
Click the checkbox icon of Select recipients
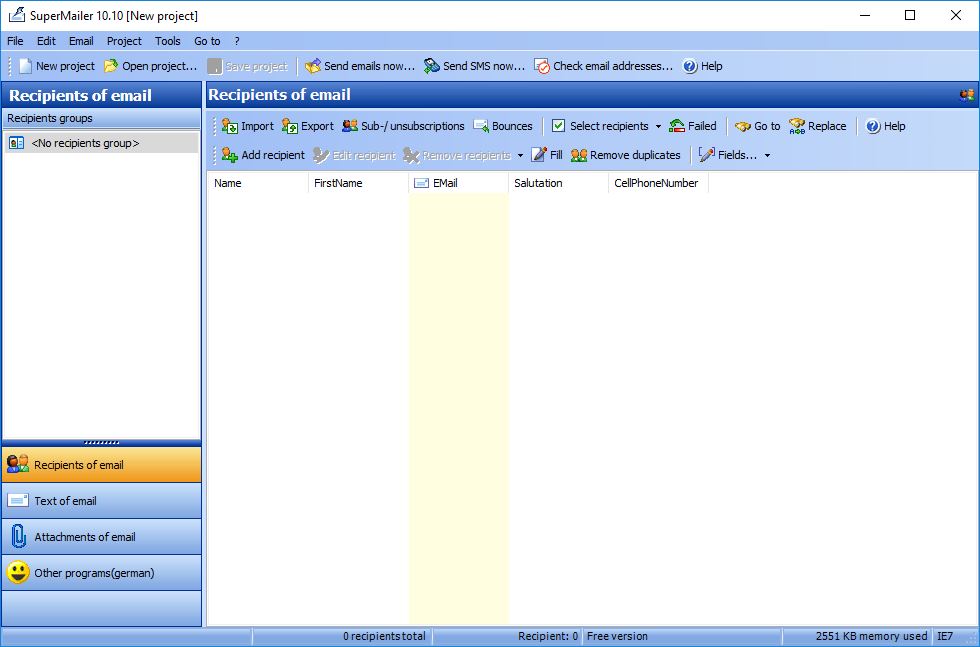tap(558, 126)
